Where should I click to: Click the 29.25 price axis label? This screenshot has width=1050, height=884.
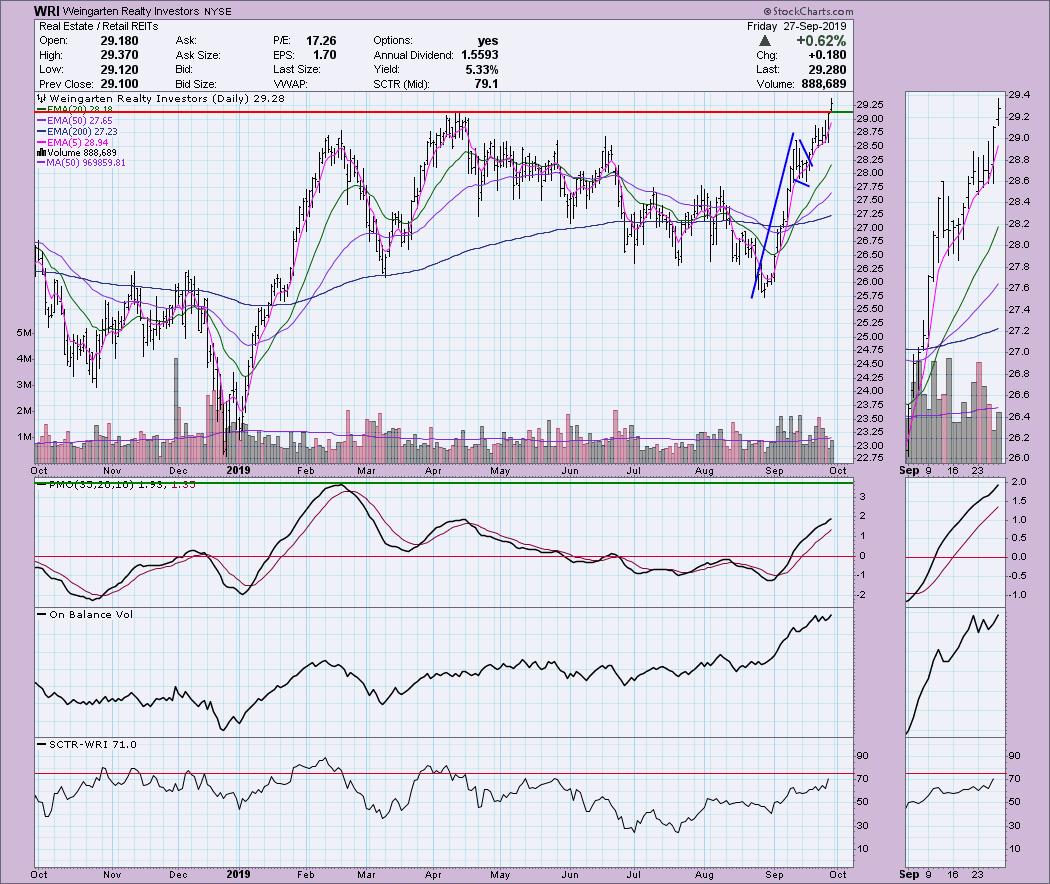869,104
